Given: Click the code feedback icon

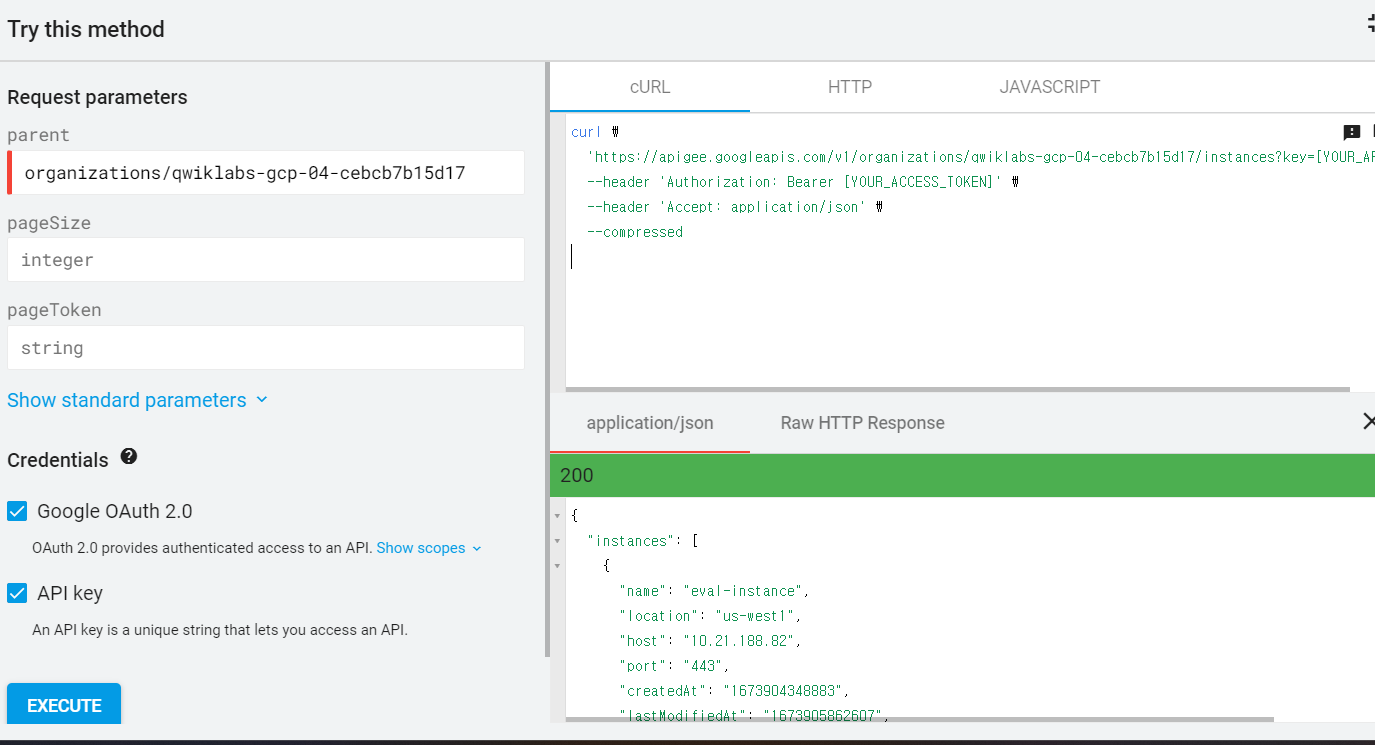Looking at the screenshot, I should click(x=1352, y=132).
